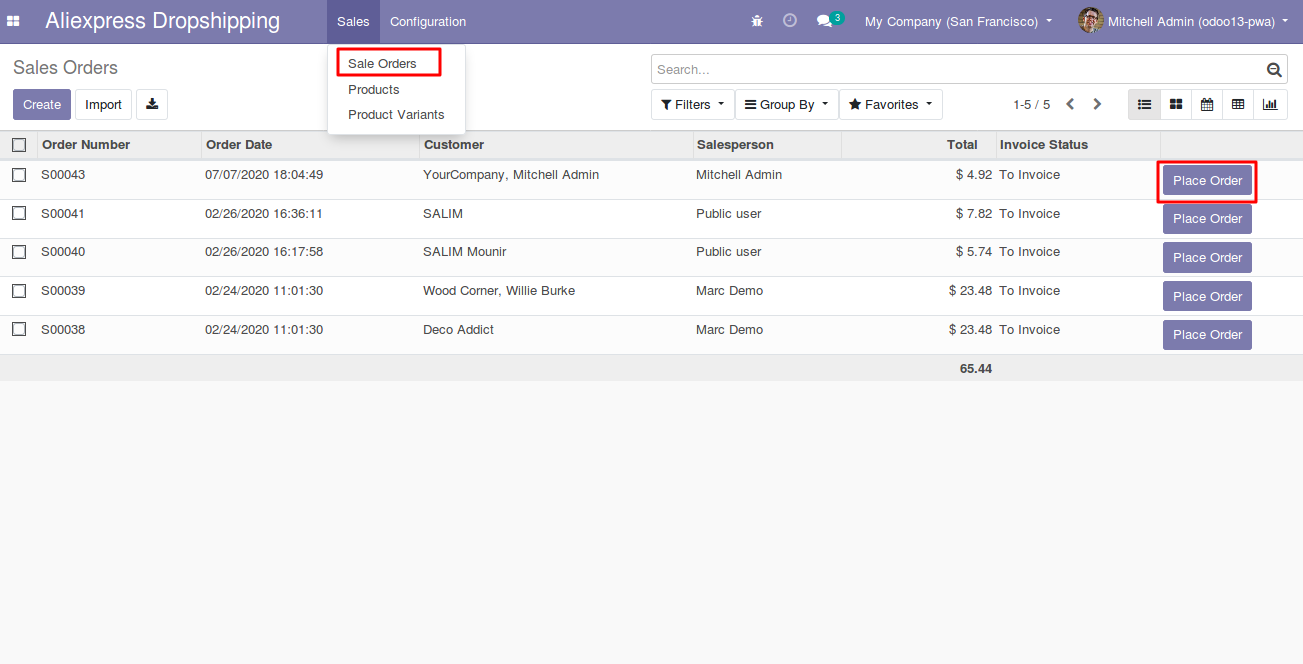Screen dimensions: 1303x664
Task: Open the Group By dropdown
Action: (787, 104)
